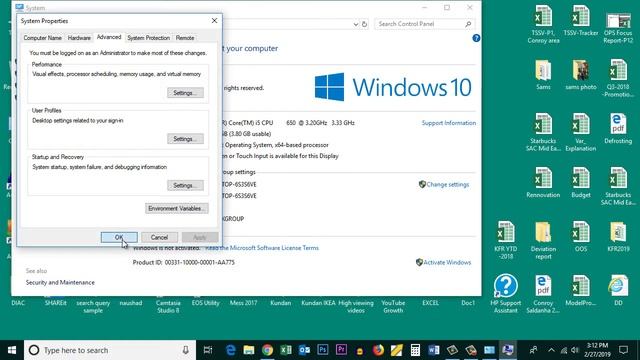The height and width of the screenshot is (360, 640).
Task: Refresh the System window address bar
Action: click(364, 24)
